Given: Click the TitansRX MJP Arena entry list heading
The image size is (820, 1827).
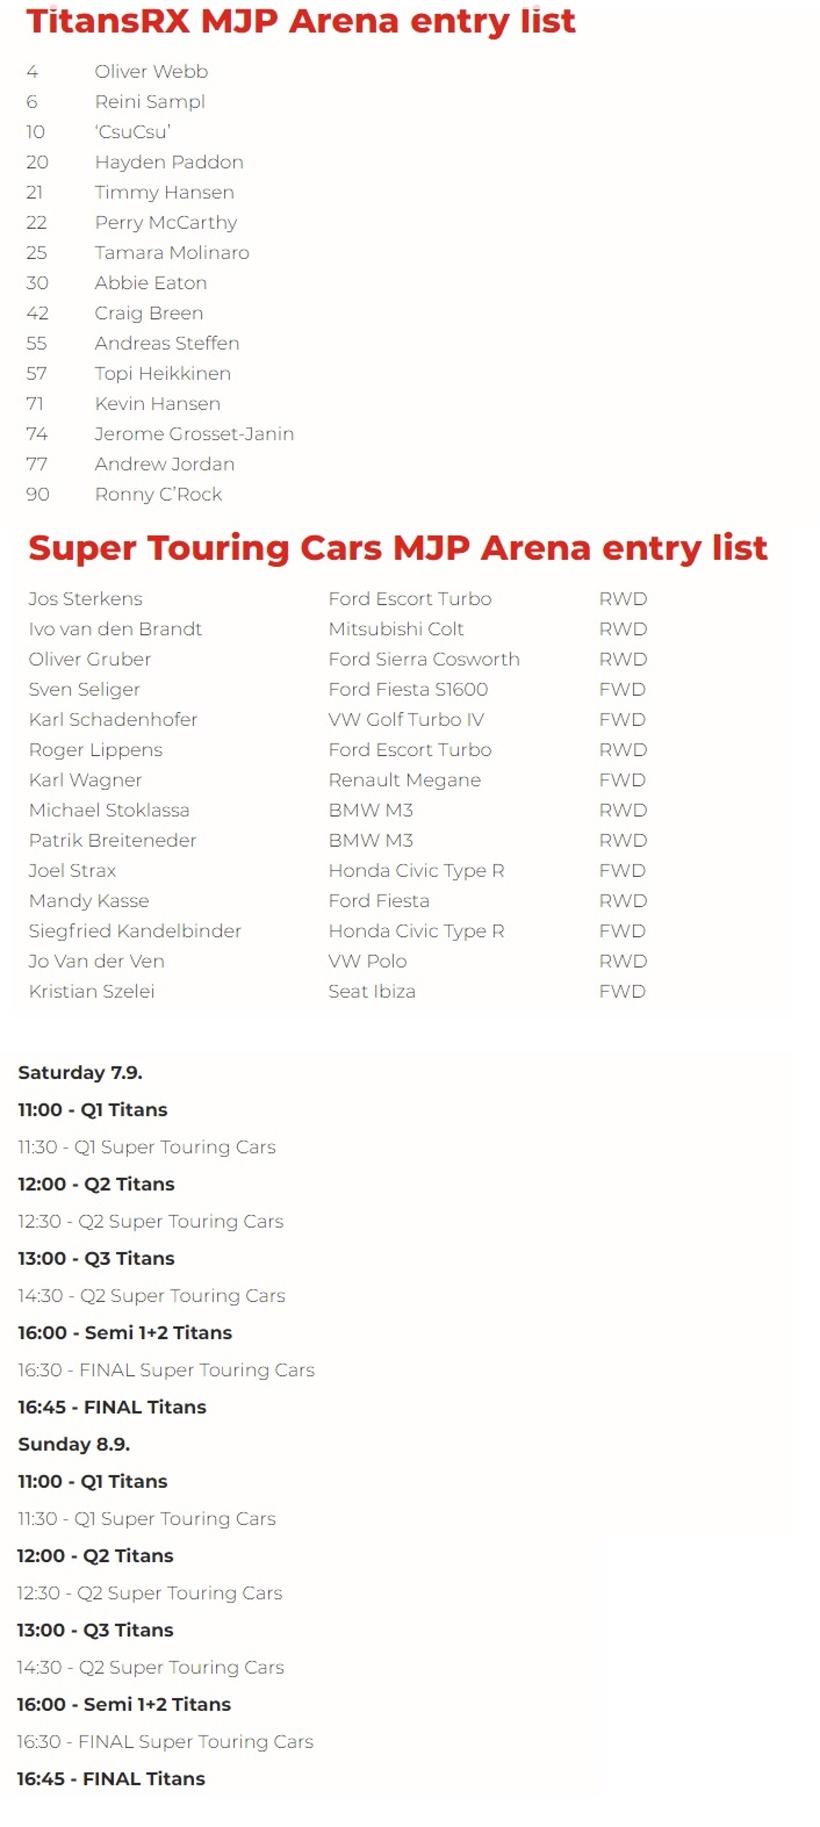Looking at the screenshot, I should pyautogui.click(x=301, y=21).
